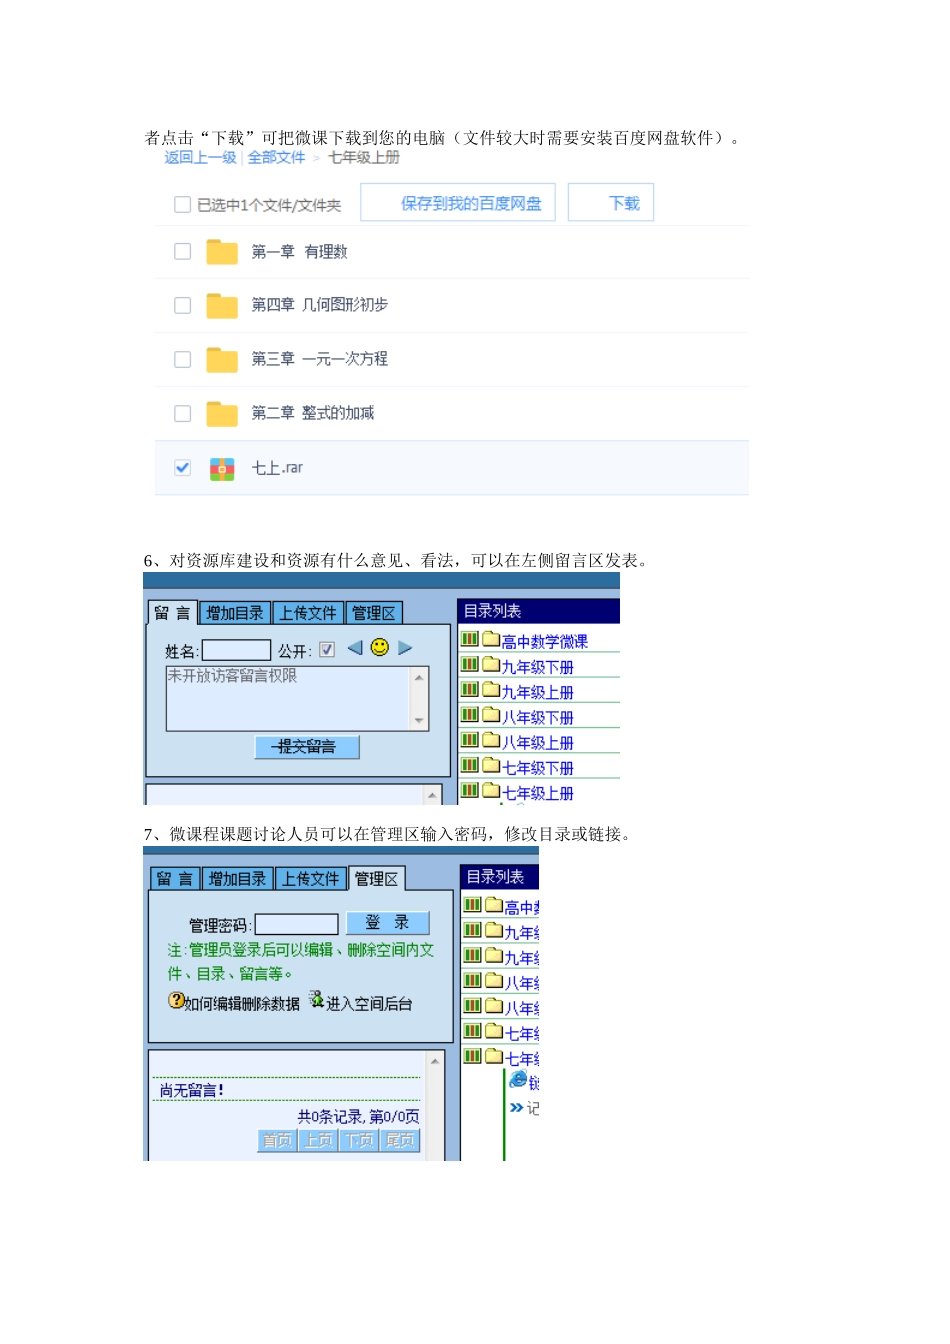Viewport: 950px width, 1344px height.
Task: Open 上传文件 tab above the 管理密码 field
Action: click(310, 879)
